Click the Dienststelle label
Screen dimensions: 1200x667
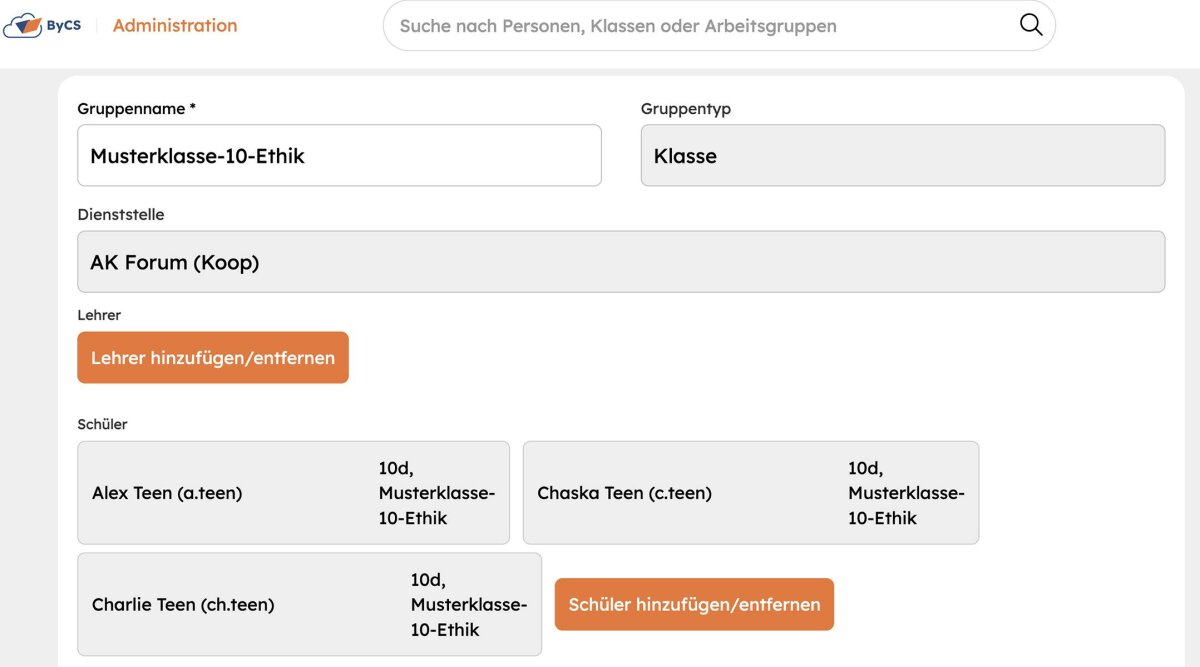[x=121, y=214]
